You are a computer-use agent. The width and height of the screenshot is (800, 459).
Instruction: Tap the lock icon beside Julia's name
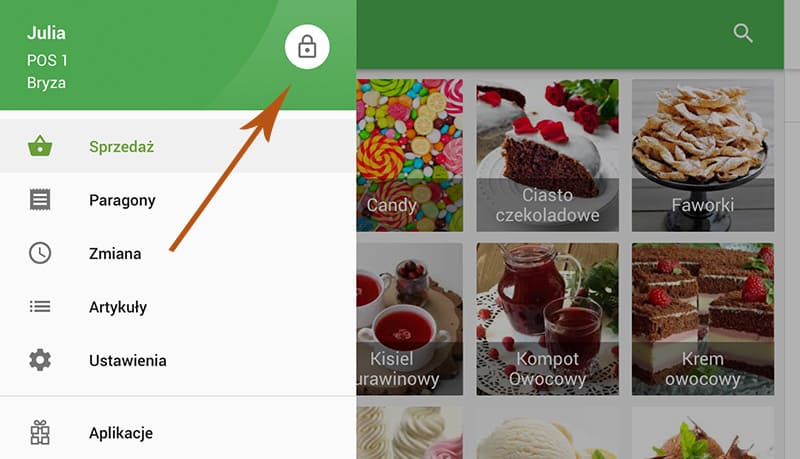click(307, 46)
